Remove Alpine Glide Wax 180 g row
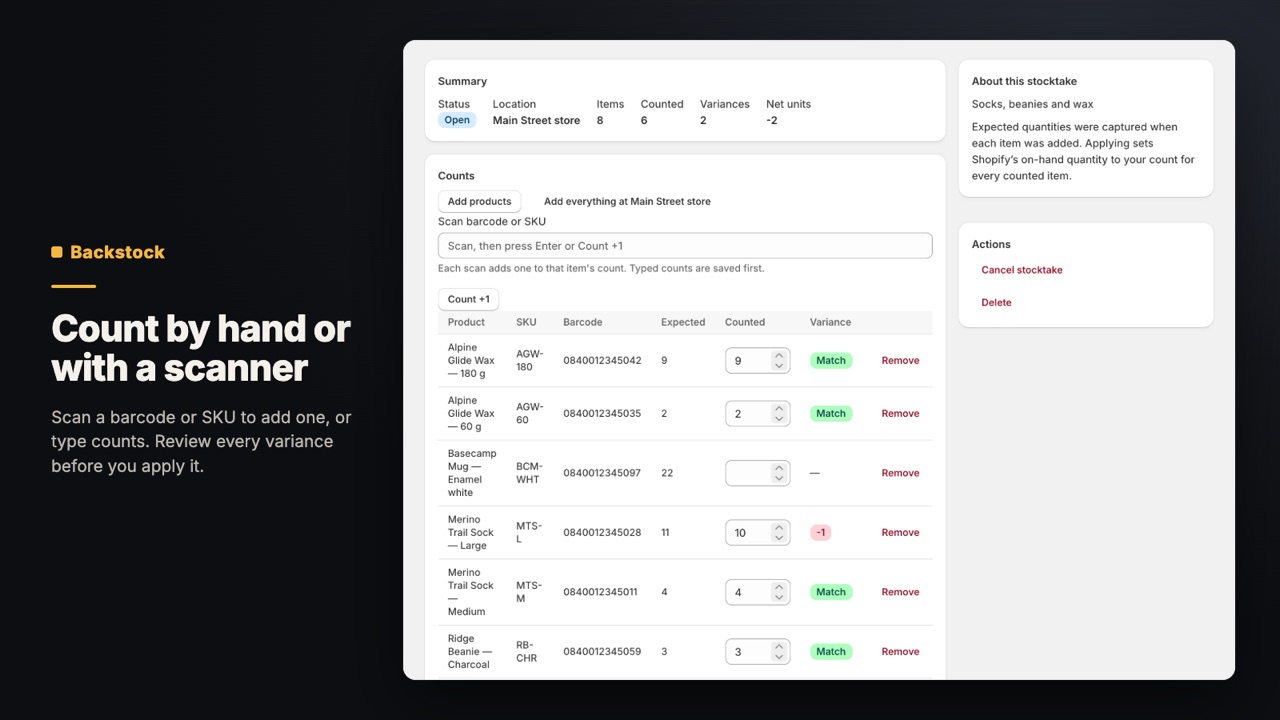The width and height of the screenshot is (1280, 720). (900, 361)
